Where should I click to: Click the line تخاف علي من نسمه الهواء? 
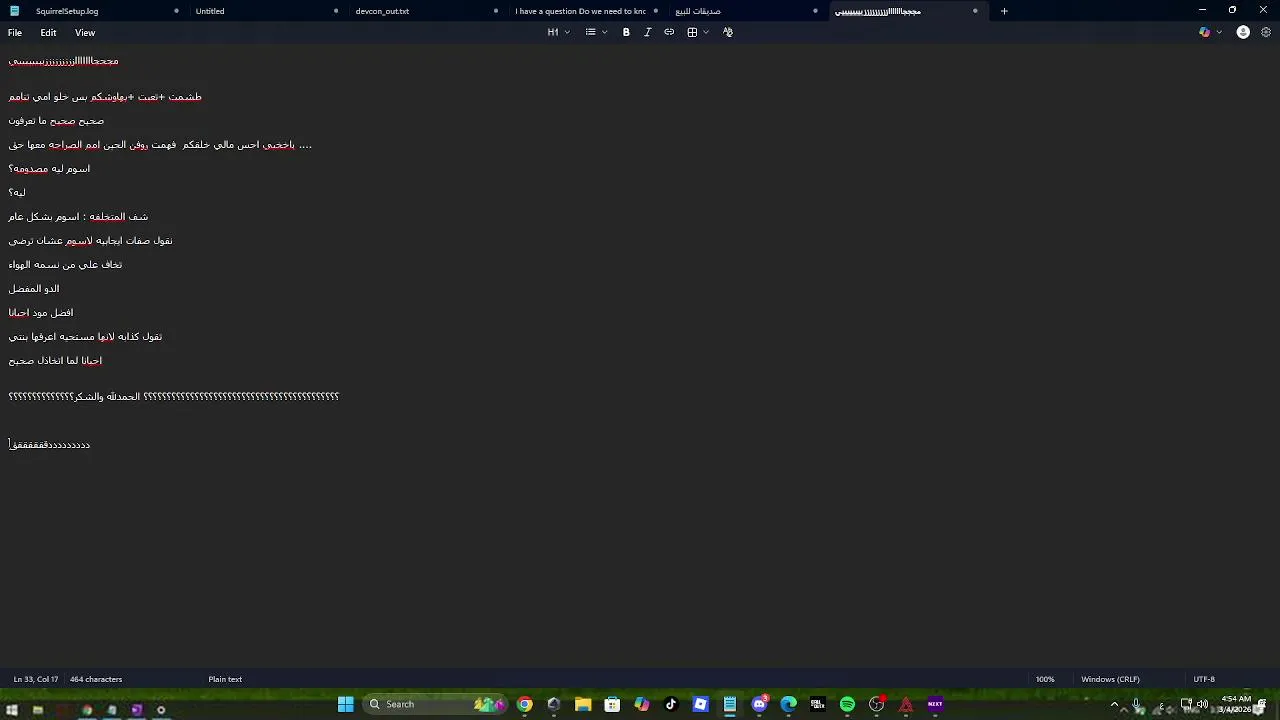pyautogui.click(x=65, y=265)
